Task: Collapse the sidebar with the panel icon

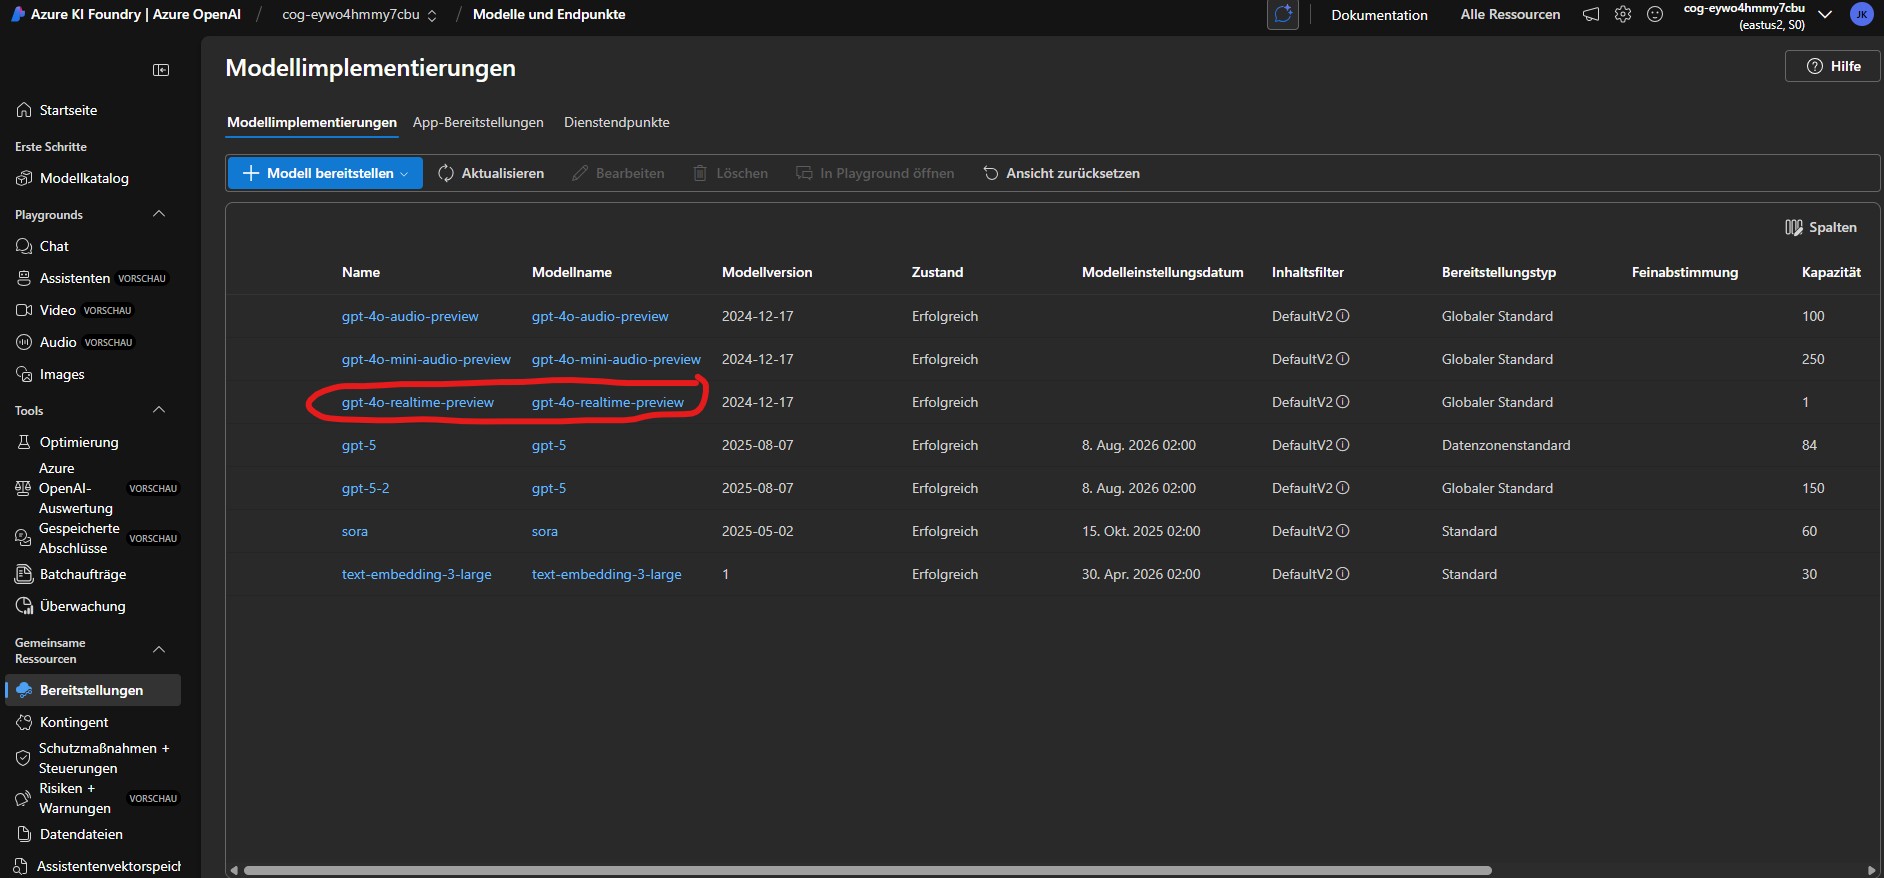Action: click(x=161, y=70)
